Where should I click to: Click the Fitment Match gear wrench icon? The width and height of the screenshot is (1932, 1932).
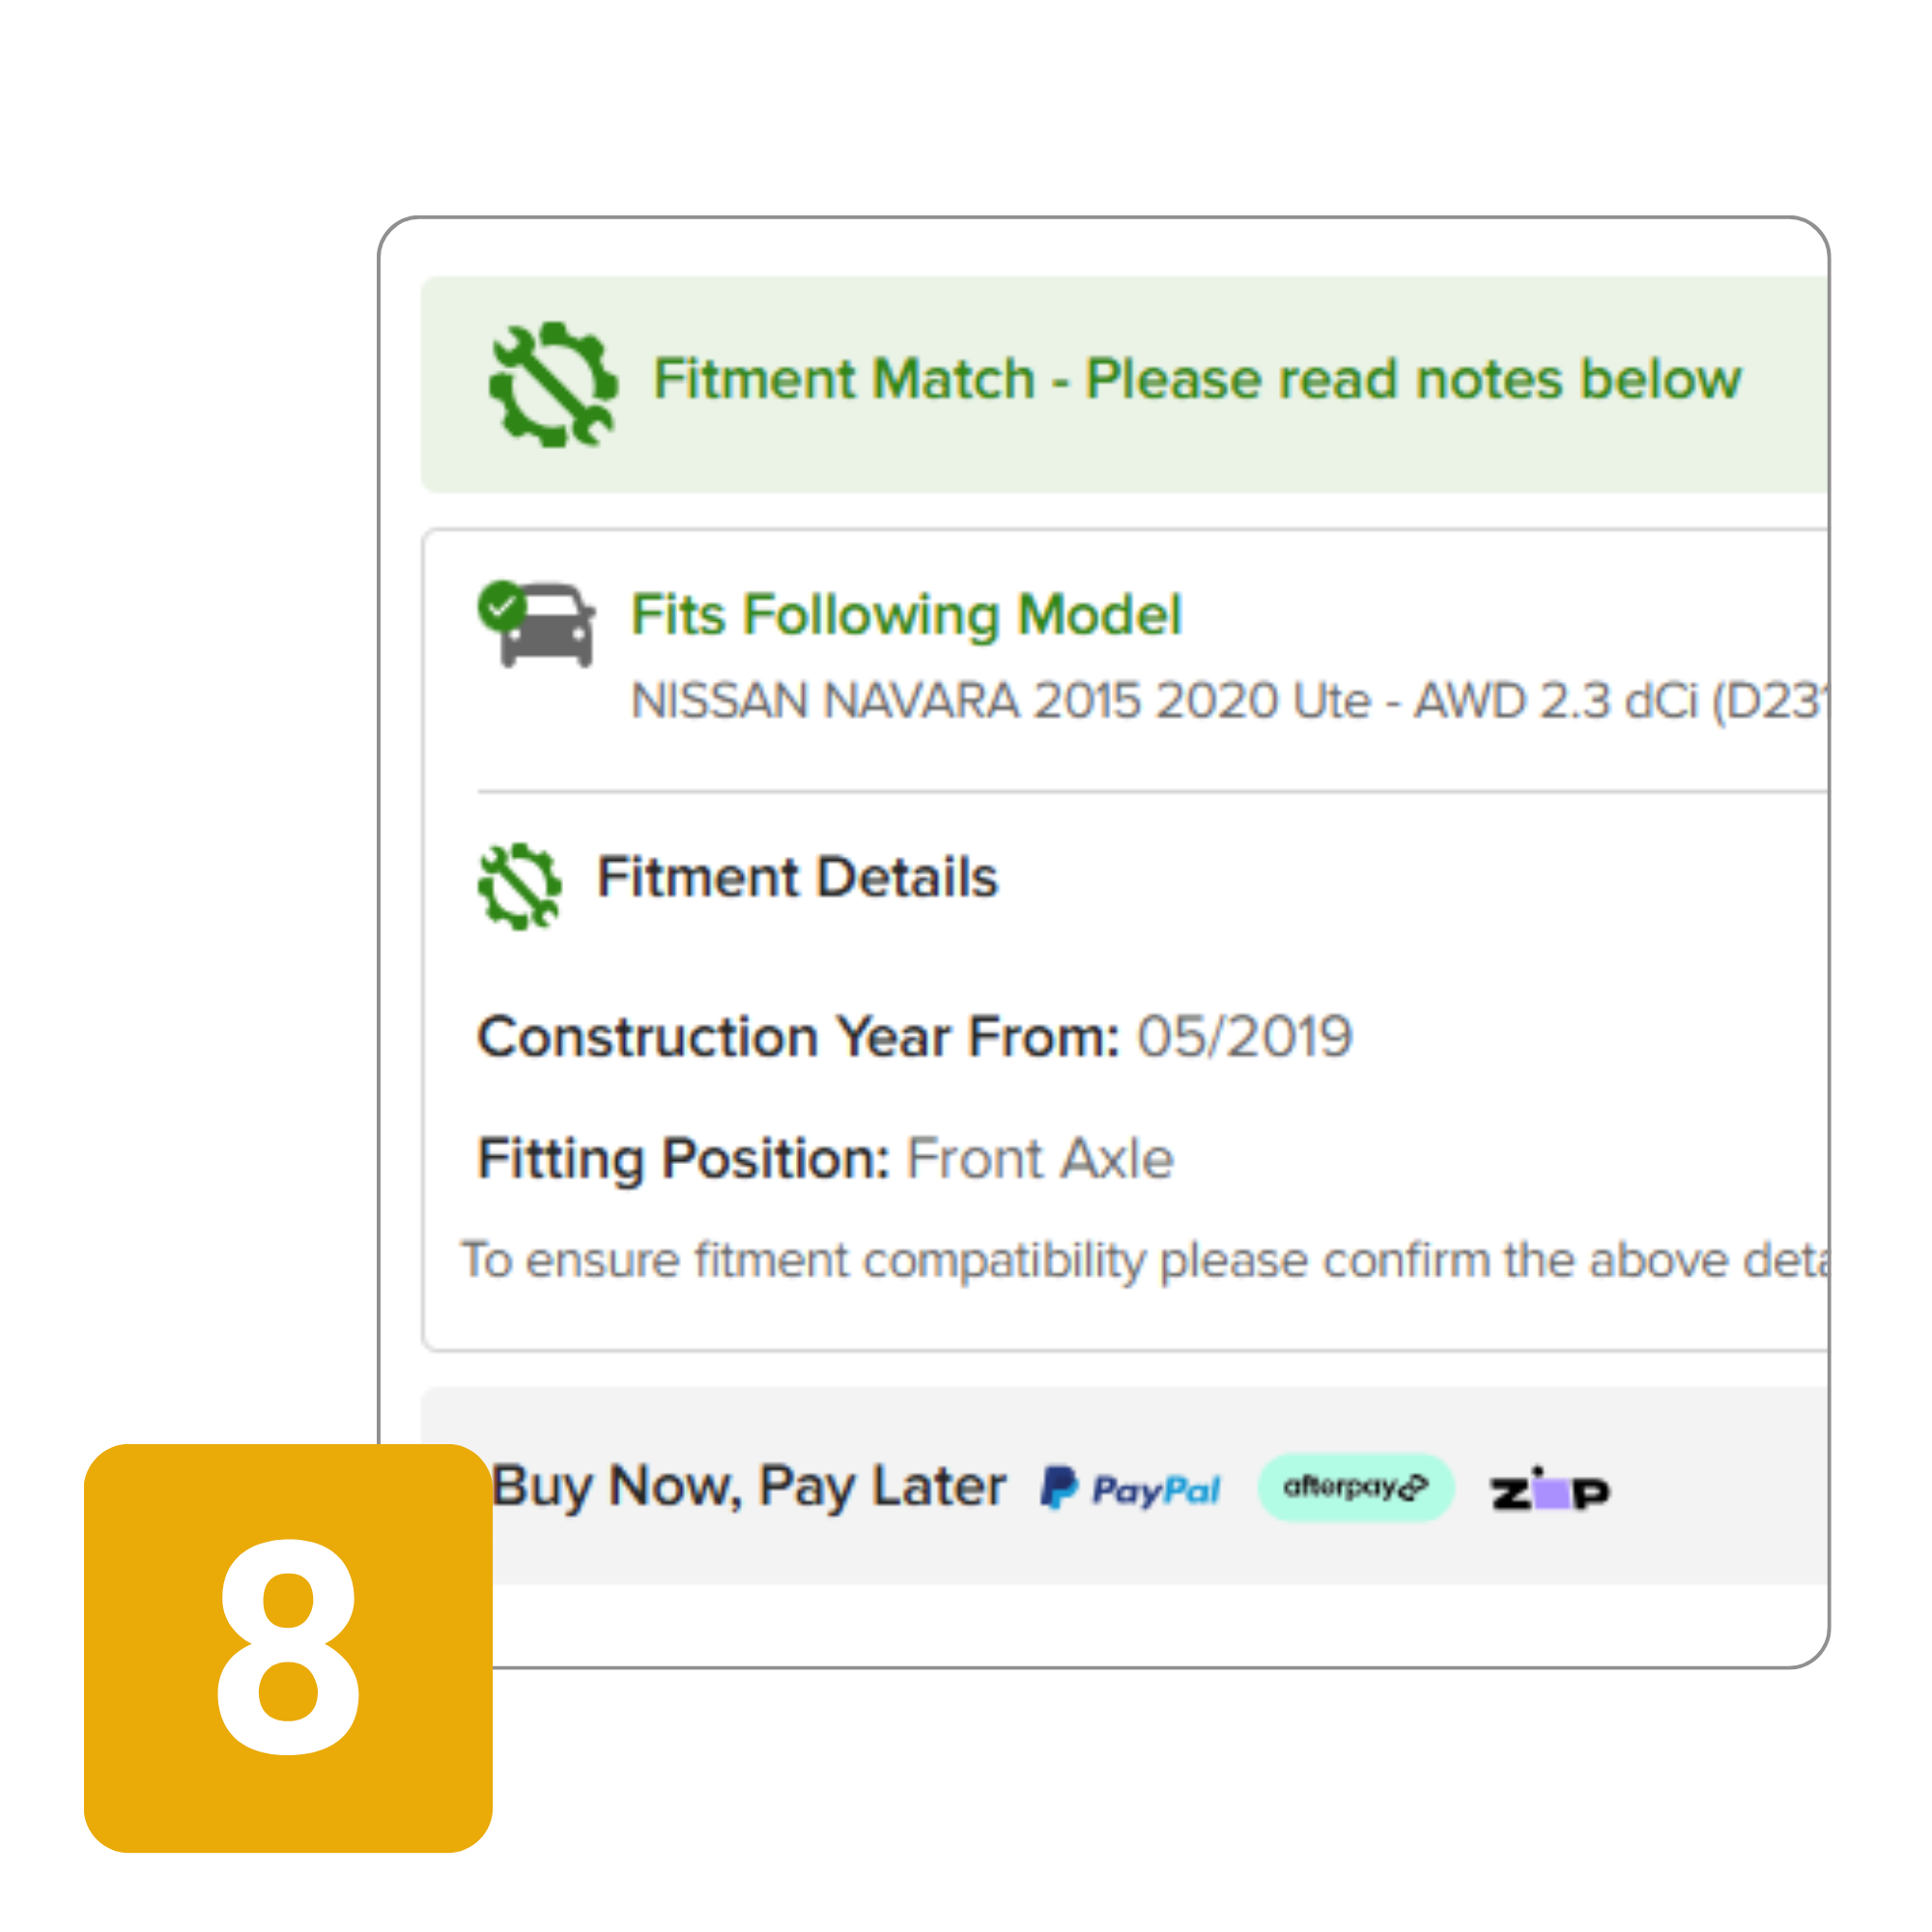(553, 384)
